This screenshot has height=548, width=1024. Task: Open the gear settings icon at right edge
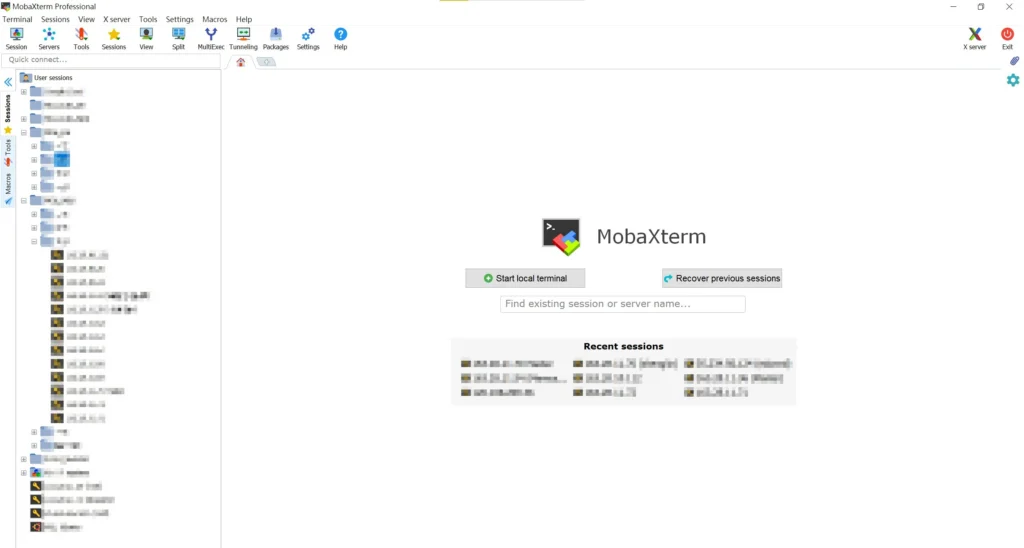(x=1013, y=80)
